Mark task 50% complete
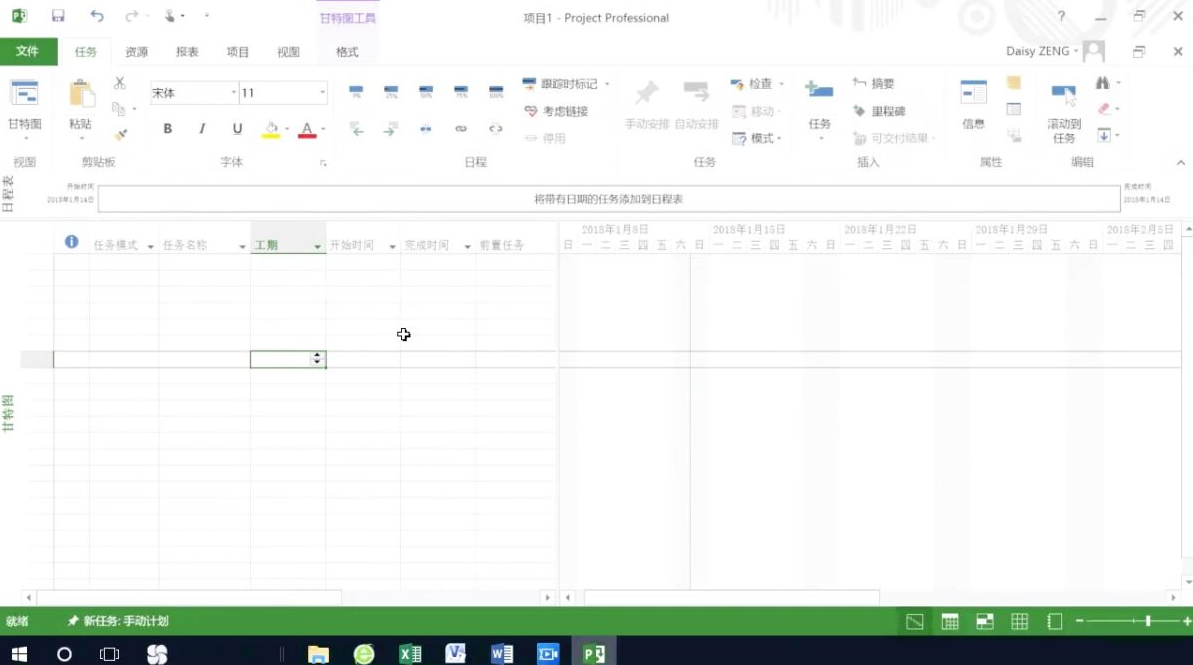This screenshot has height=665, width=1193. pyautogui.click(x=425, y=92)
